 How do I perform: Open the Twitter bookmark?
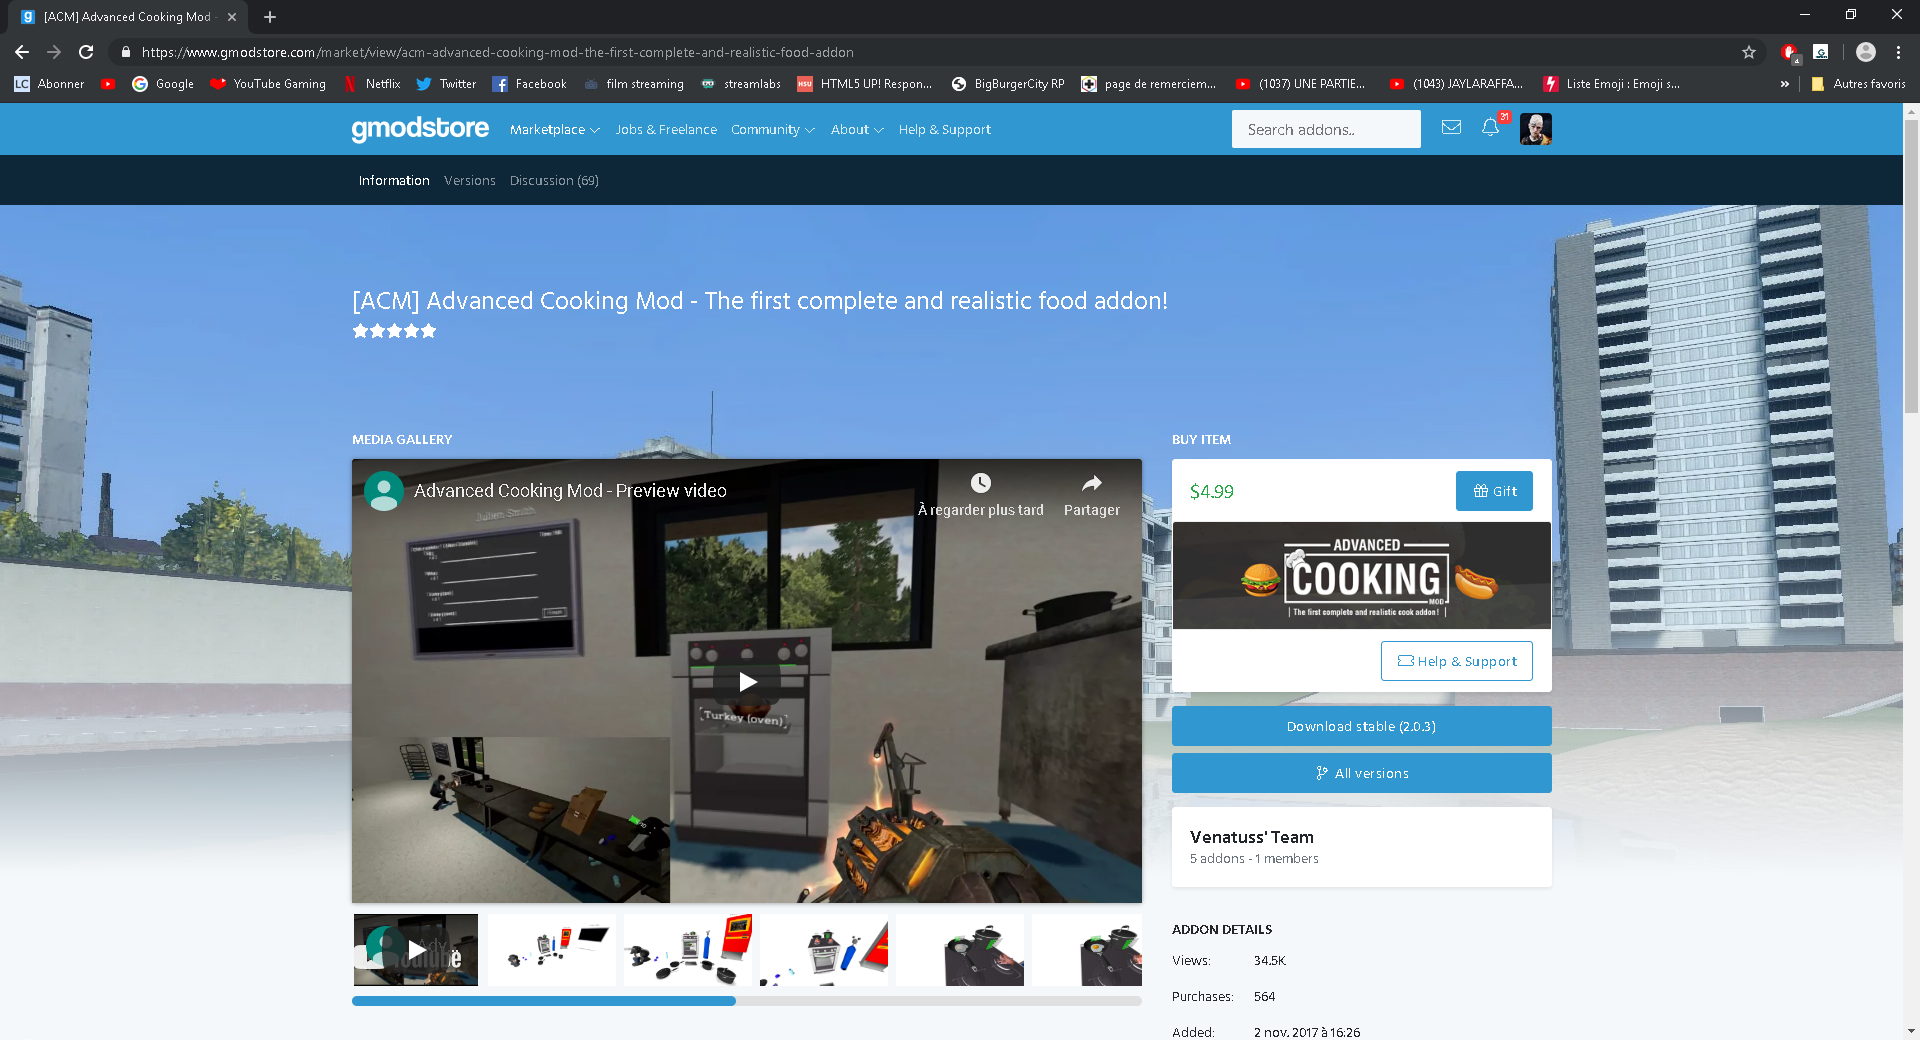click(x=446, y=84)
